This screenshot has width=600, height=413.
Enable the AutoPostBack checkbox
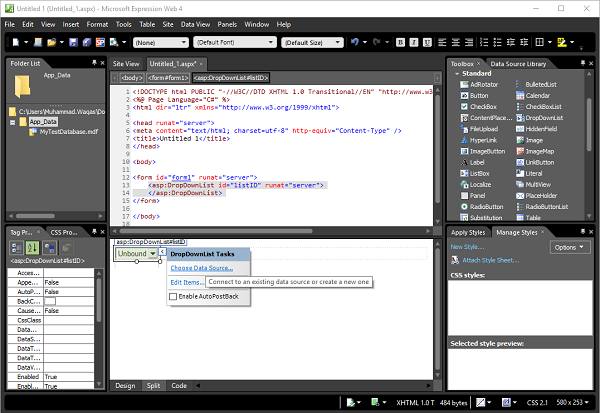(174, 297)
